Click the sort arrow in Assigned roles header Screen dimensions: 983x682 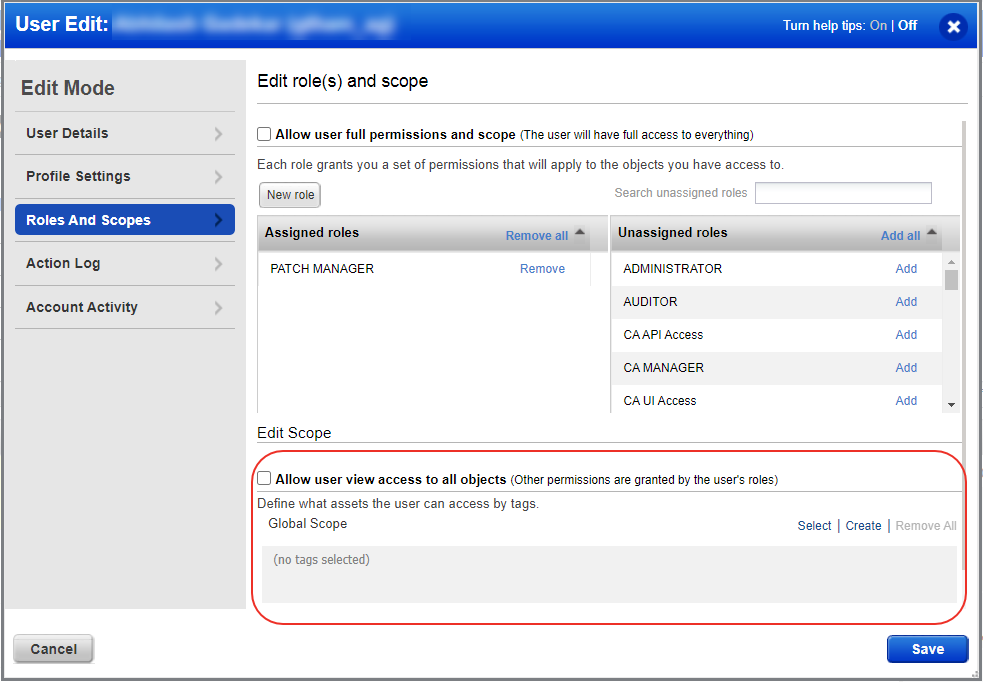[580, 233]
